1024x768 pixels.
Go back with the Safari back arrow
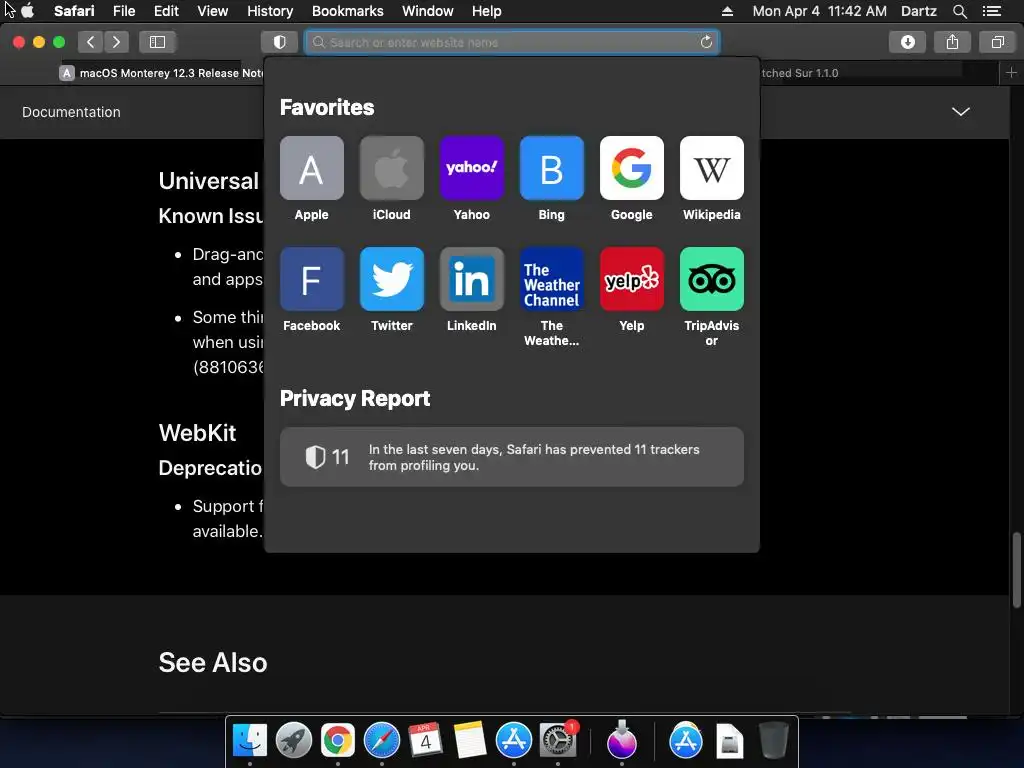click(x=91, y=42)
